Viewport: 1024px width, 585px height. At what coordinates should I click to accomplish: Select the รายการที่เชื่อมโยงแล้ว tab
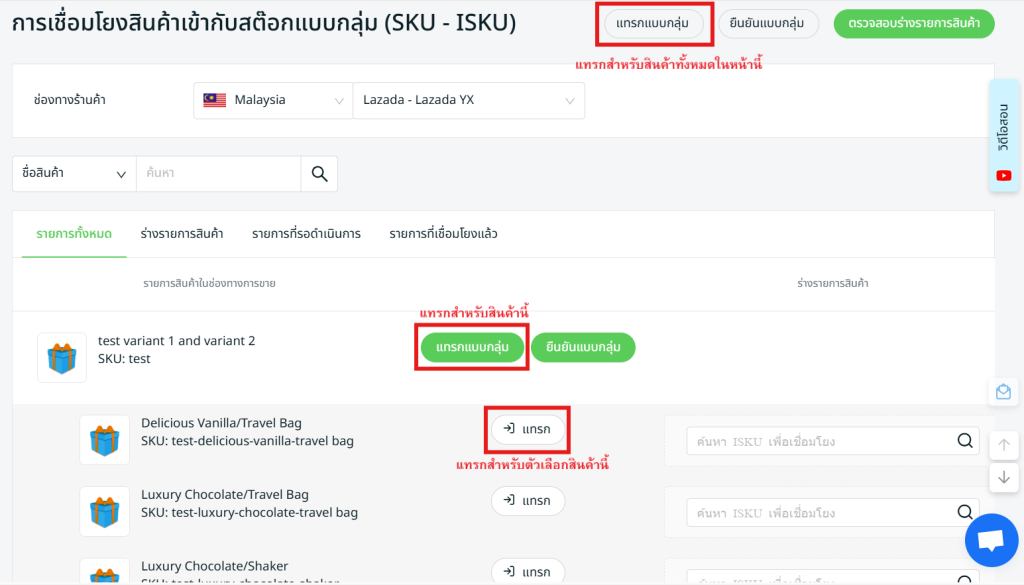tap(443, 234)
